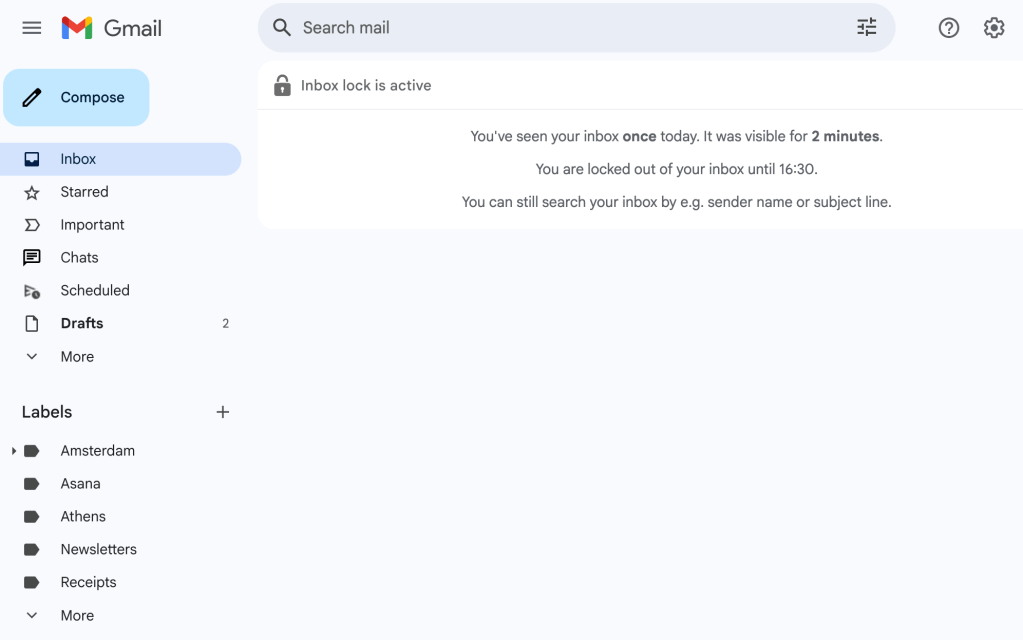
Task: Open the Scheduled folder
Action: click(x=95, y=291)
